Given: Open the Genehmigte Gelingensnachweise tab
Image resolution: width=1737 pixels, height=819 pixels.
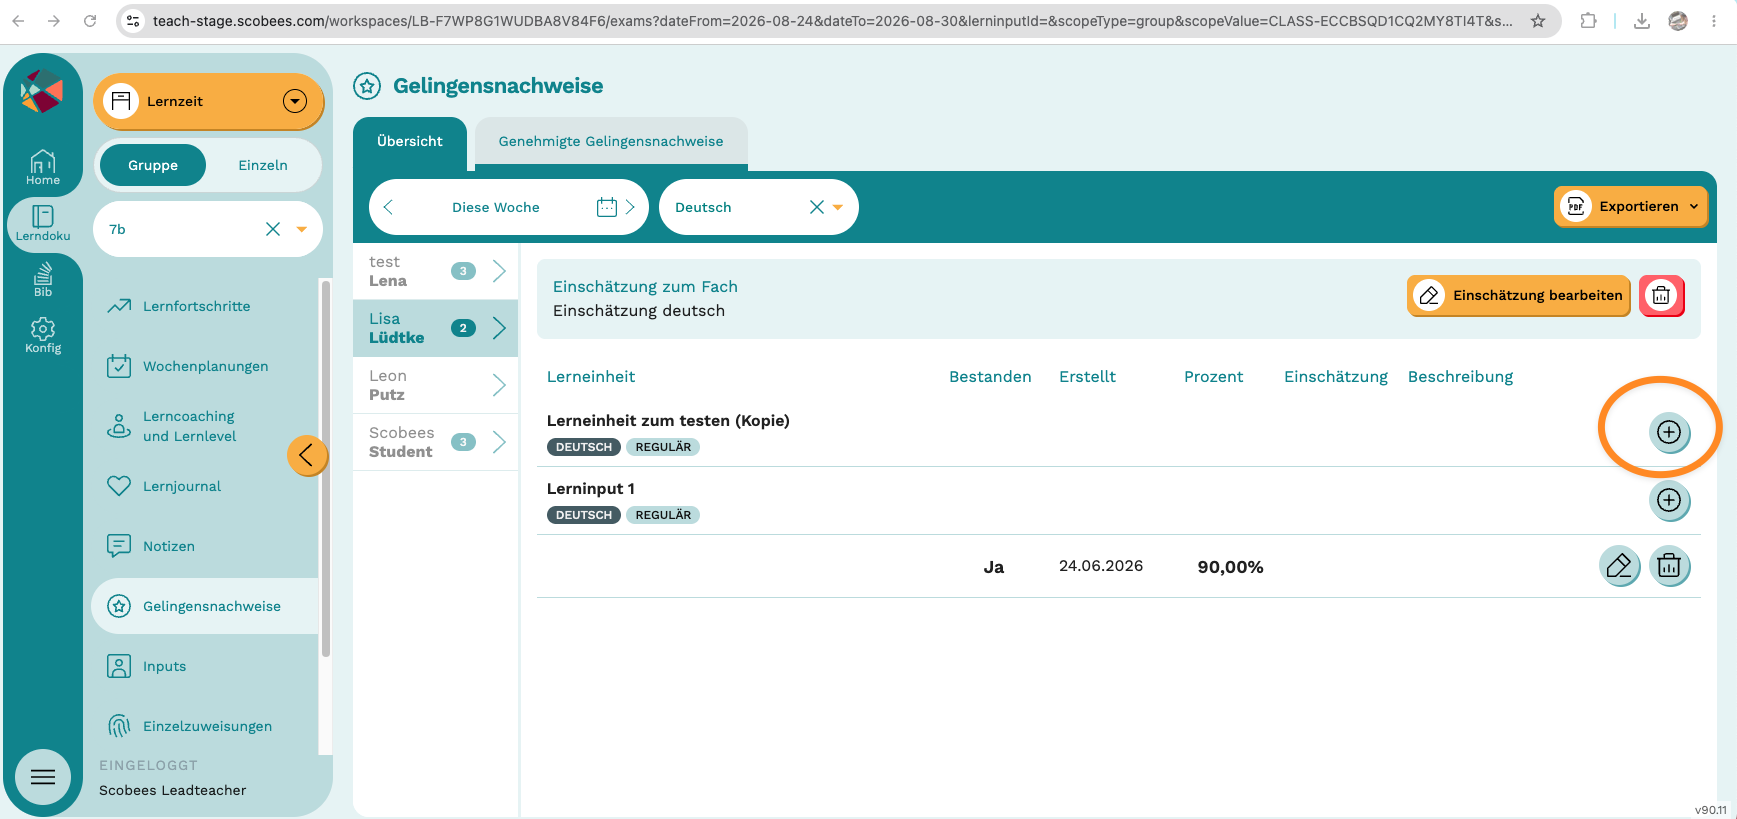Looking at the screenshot, I should (611, 141).
